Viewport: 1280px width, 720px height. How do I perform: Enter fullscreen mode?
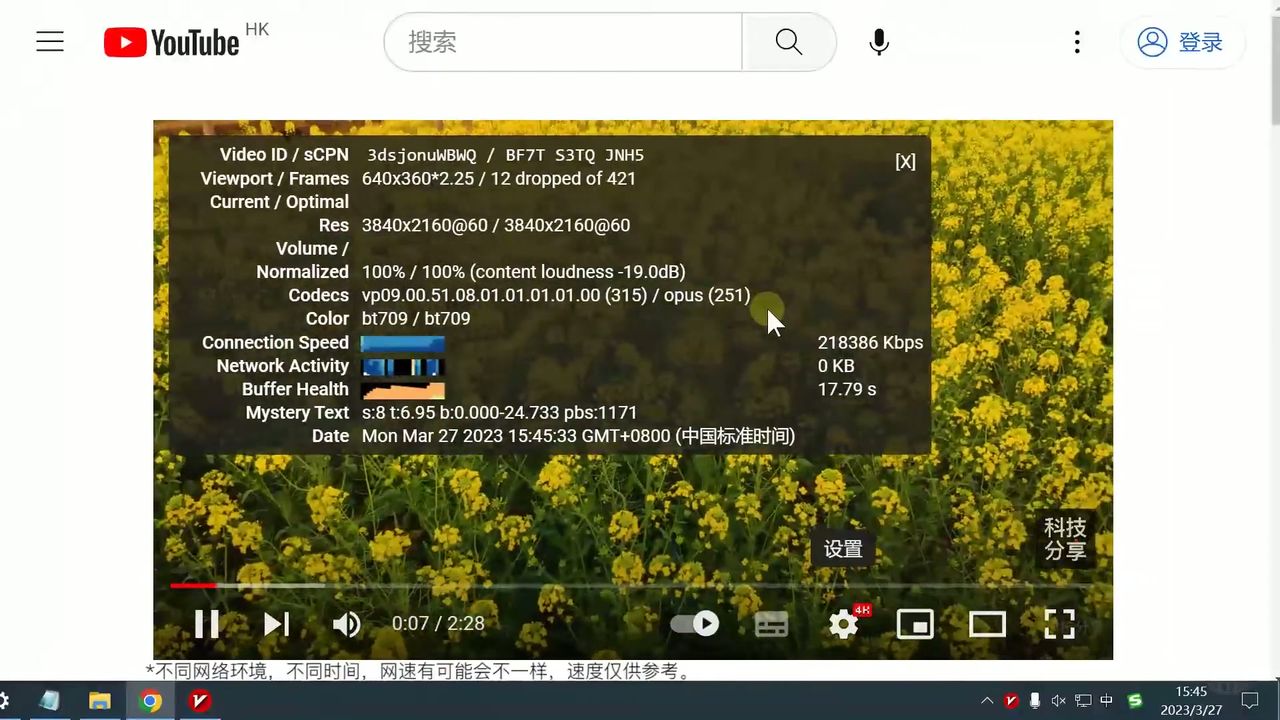point(1059,623)
